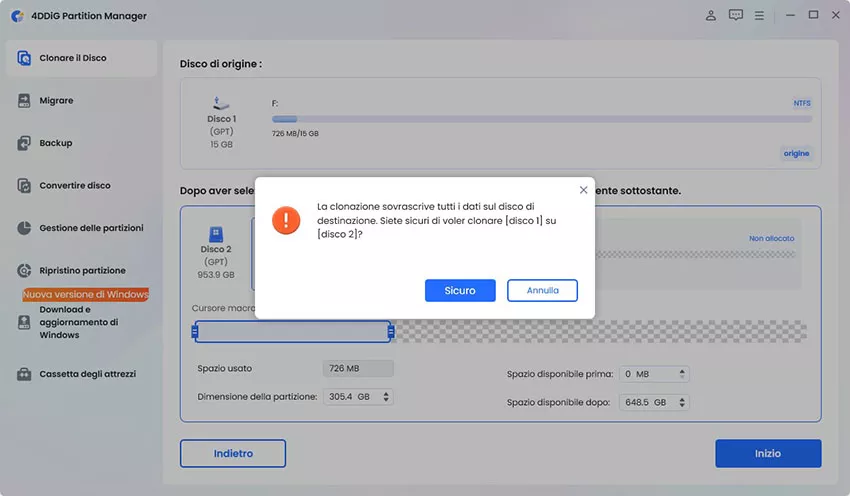
Task: Open the Cassetta degli attrezzi toolbox icon
Action: (25, 374)
